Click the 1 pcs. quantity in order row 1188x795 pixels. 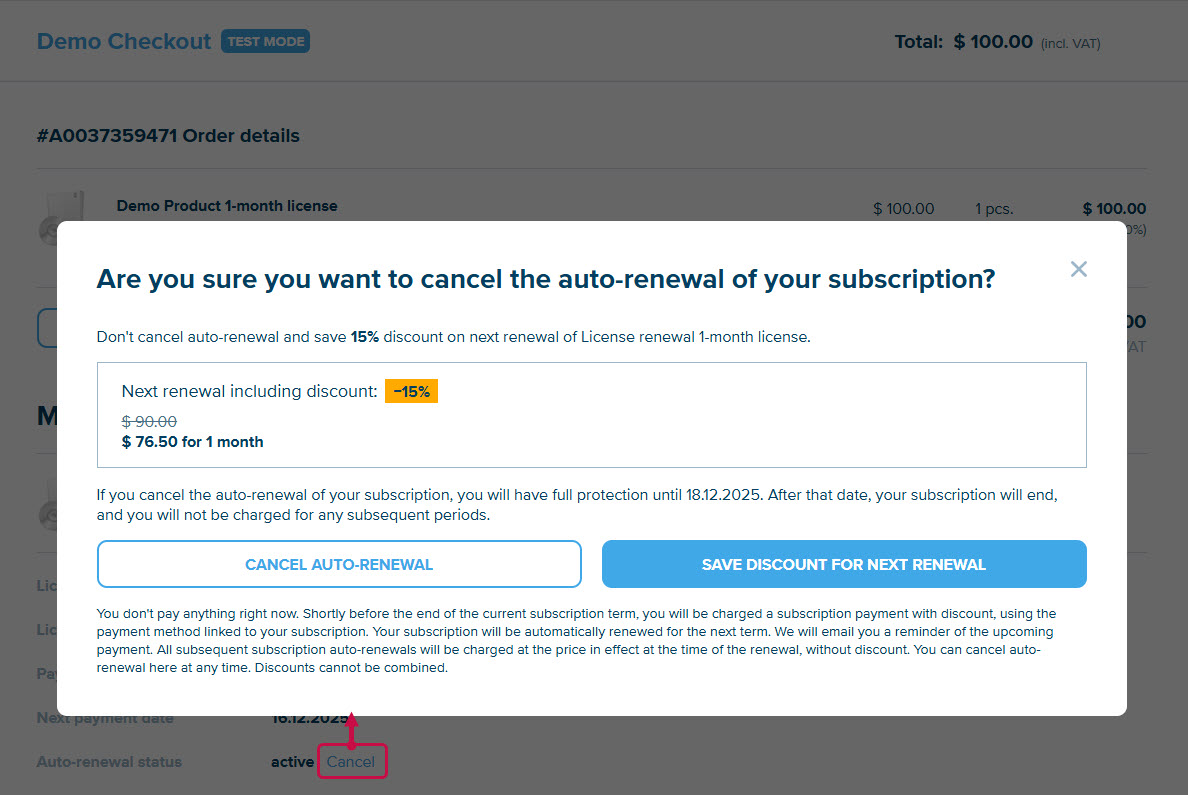994,209
